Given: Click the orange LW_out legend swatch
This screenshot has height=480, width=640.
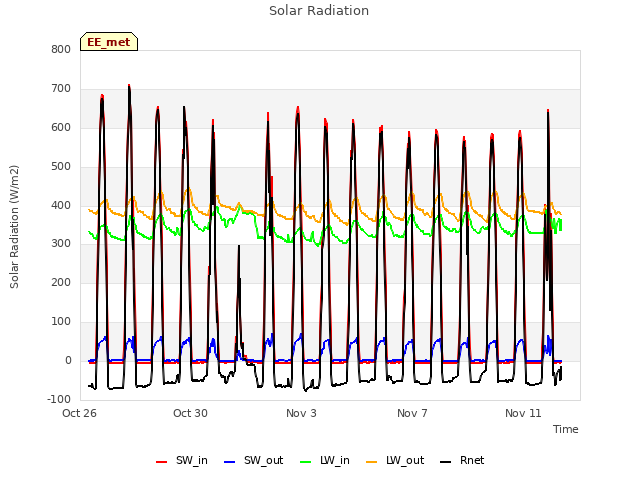Looking at the screenshot, I should coord(371,462).
